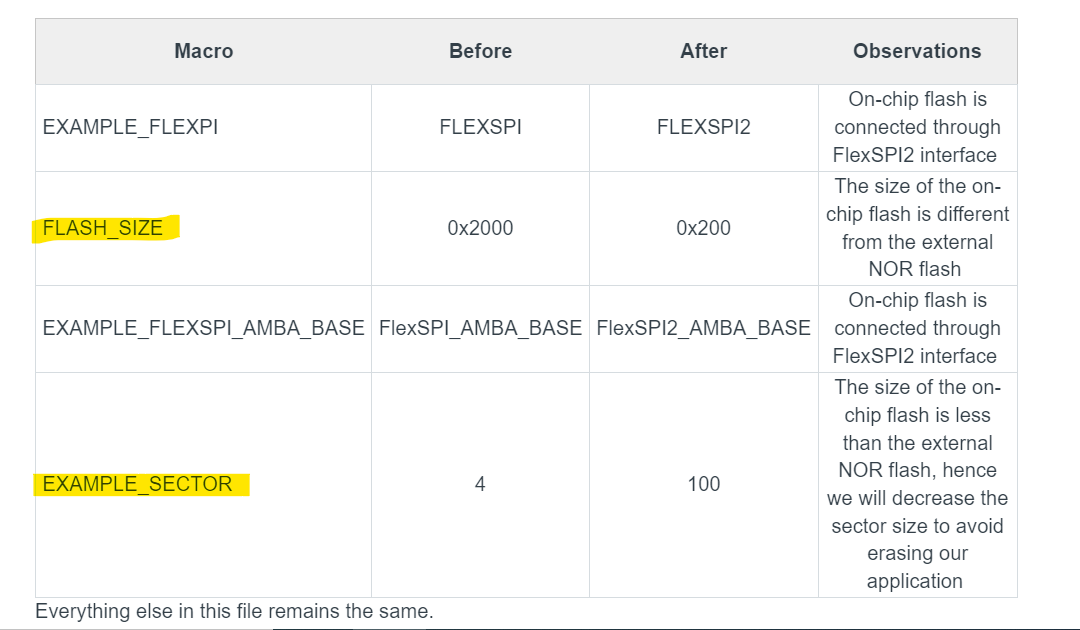Click the "Everything else in this file" sentence

234,611
